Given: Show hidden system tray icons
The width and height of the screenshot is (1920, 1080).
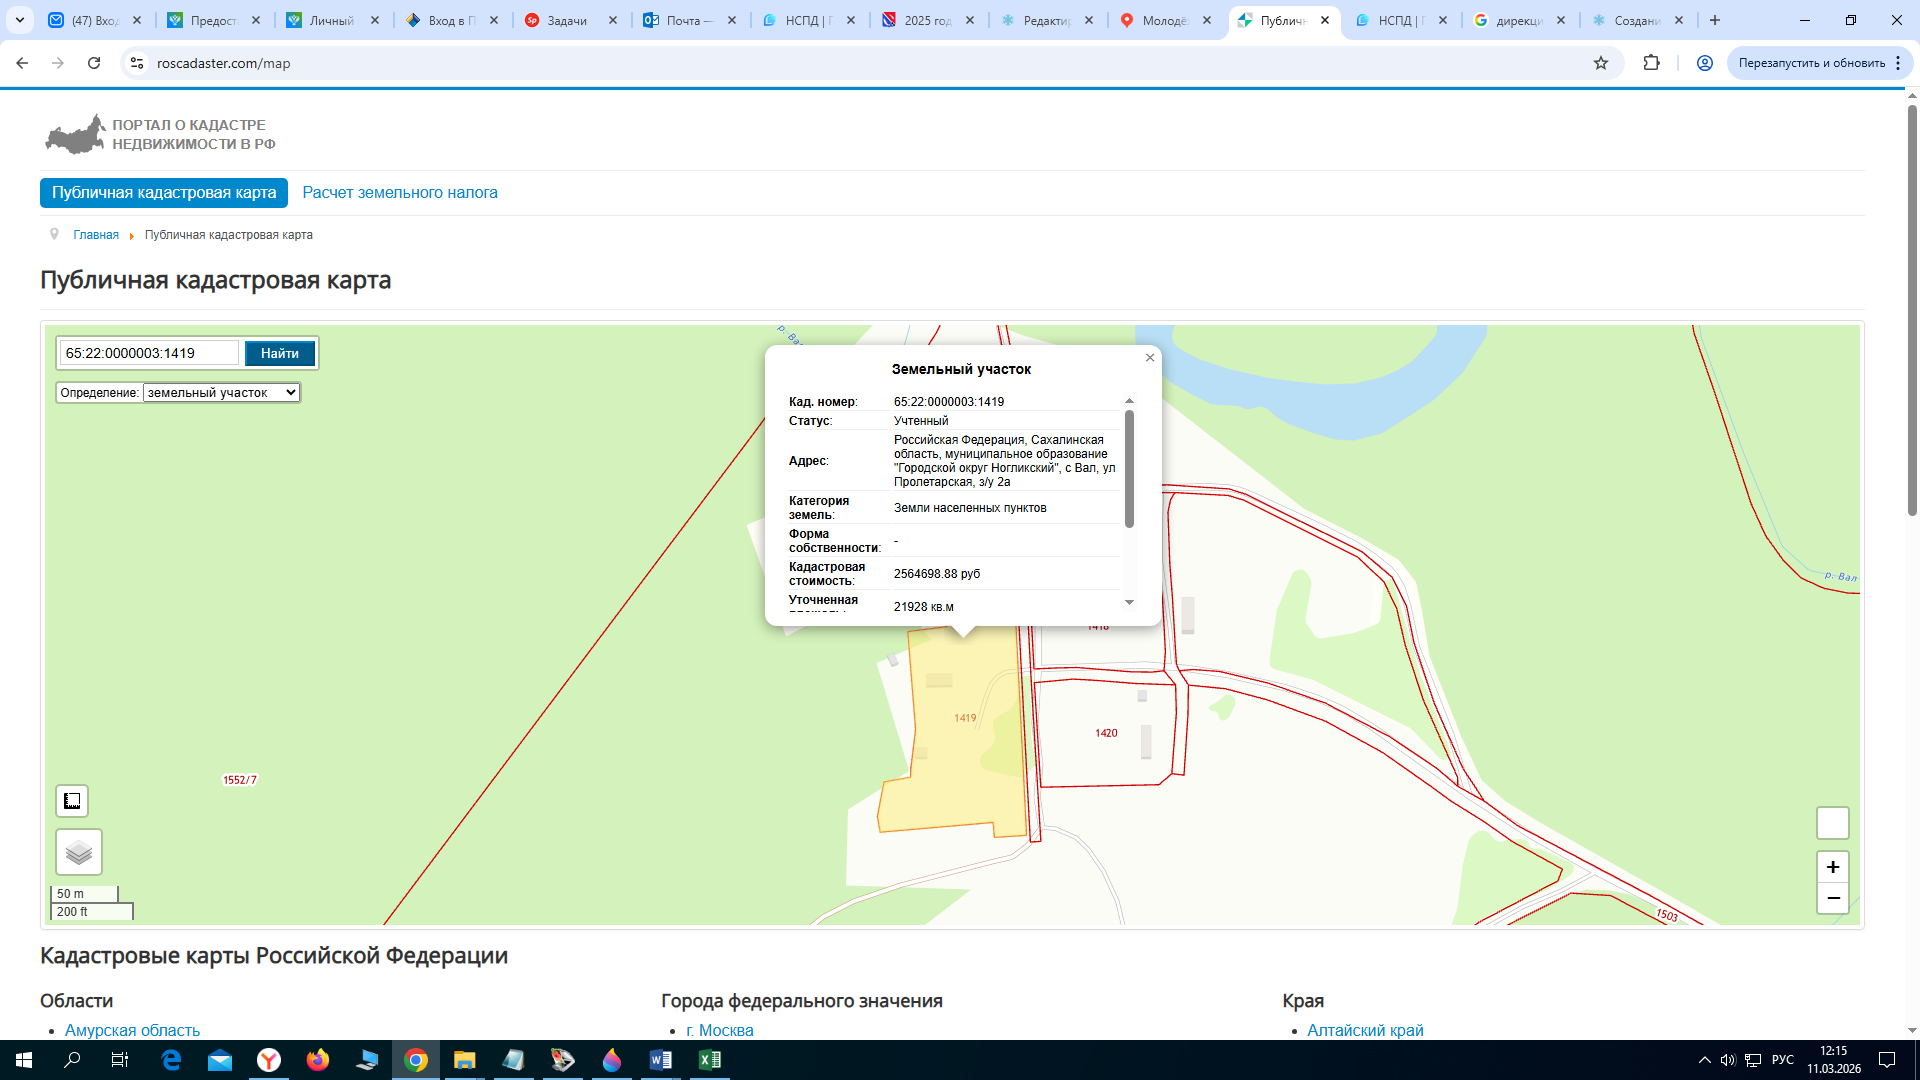Looking at the screenshot, I should pyautogui.click(x=1704, y=1060).
